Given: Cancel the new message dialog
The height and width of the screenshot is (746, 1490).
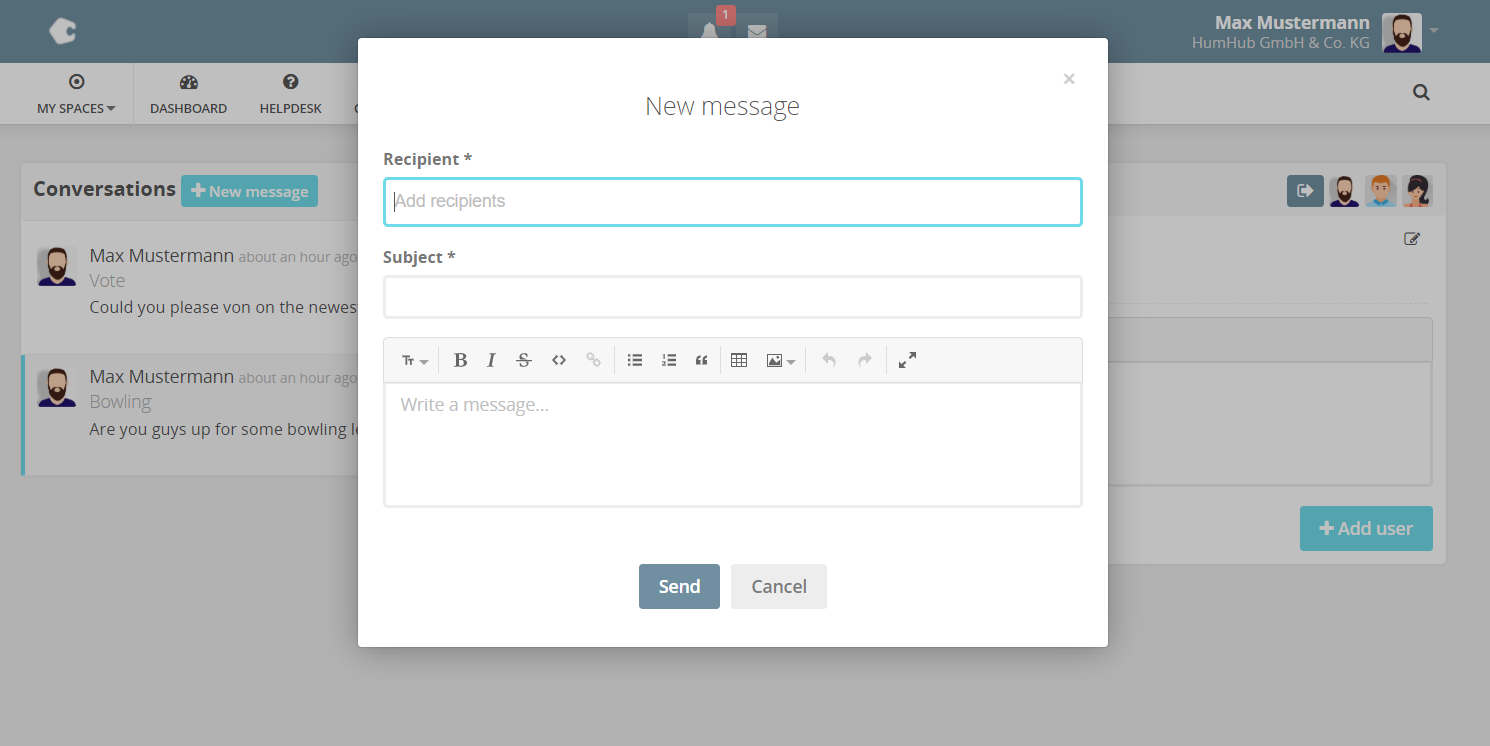Looking at the screenshot, I should [x=778, y=587].
